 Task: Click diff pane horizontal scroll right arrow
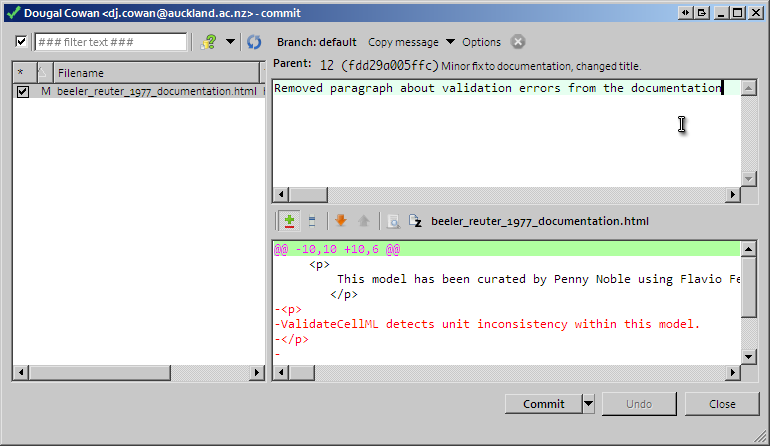coord(733,373)
